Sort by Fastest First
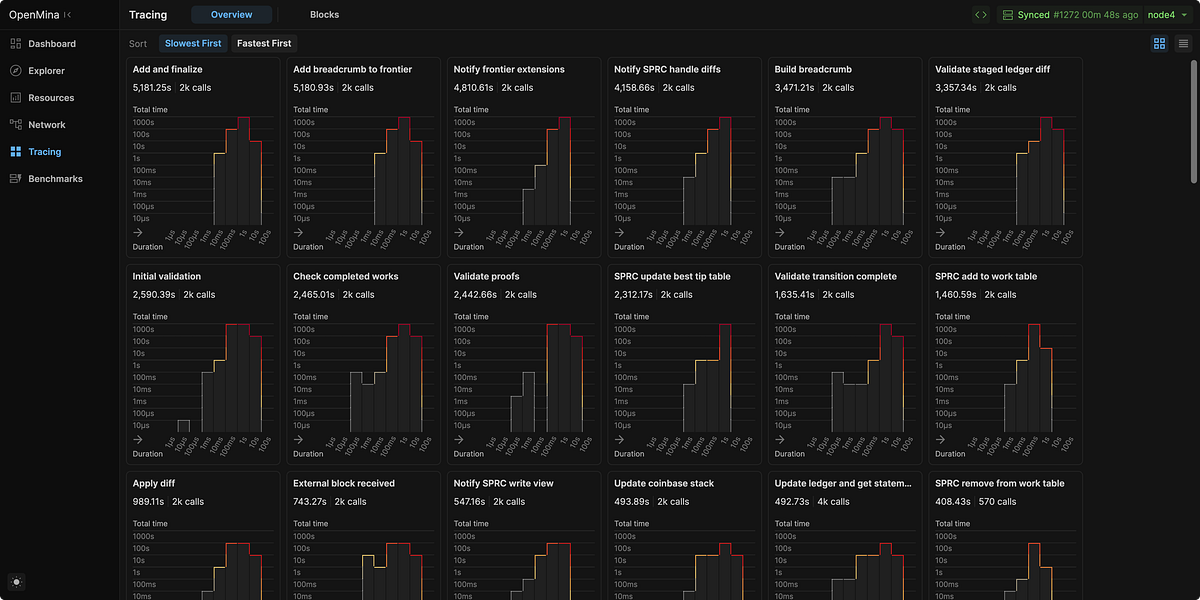This screenshot has width=1200, height=600. (263, 43)
